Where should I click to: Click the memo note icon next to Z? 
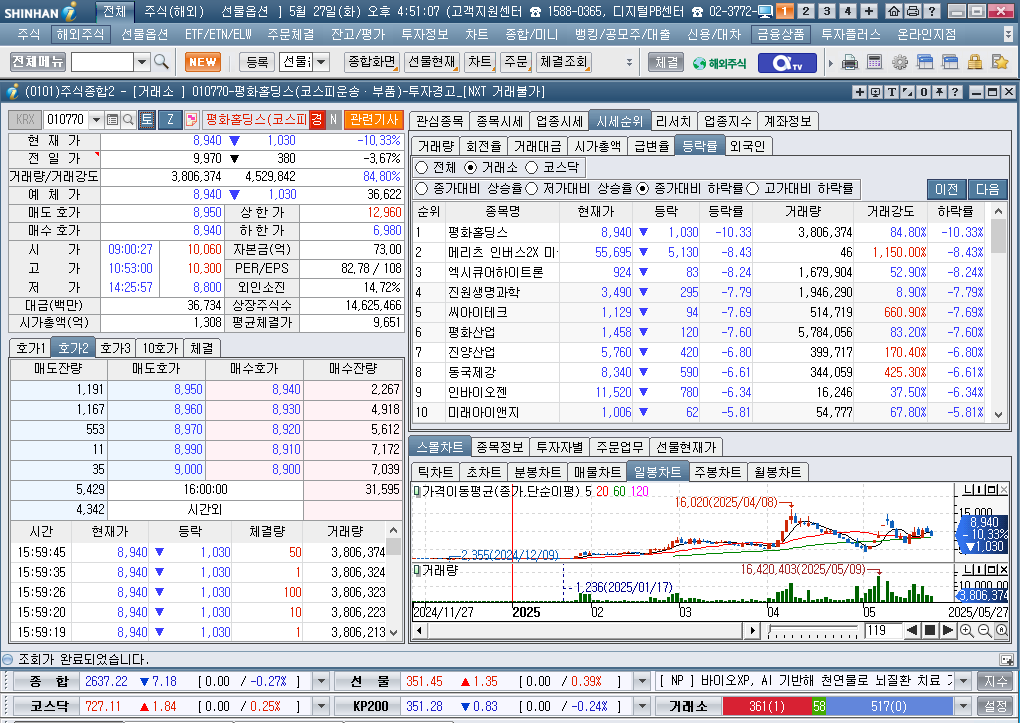[x=191, y=120]
